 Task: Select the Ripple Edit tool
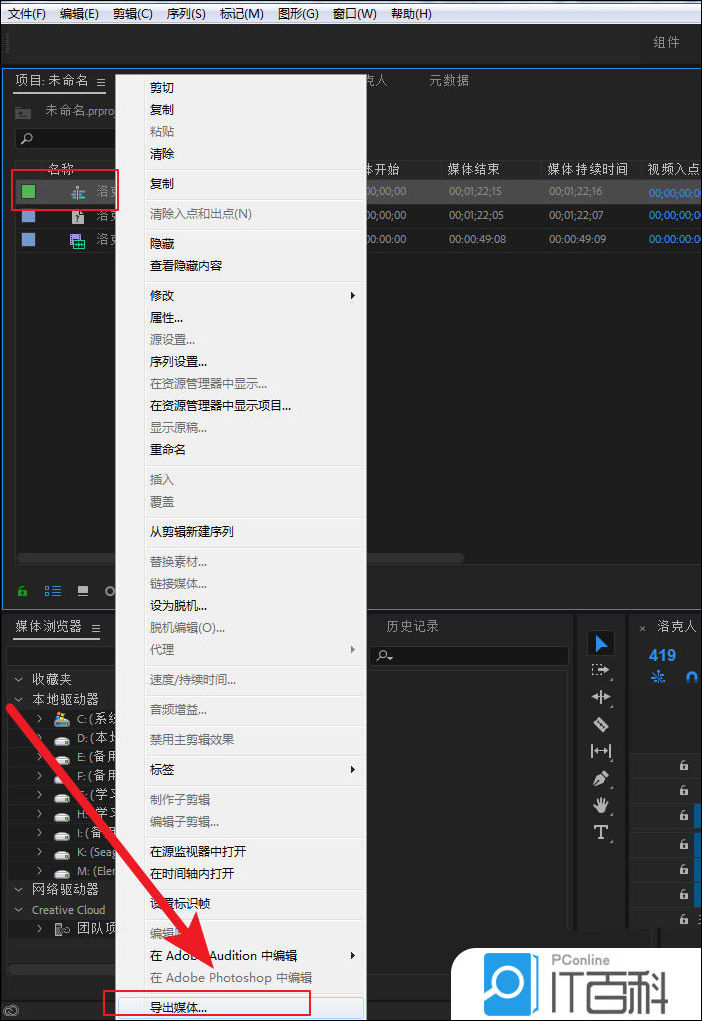(x=600, y=697)
